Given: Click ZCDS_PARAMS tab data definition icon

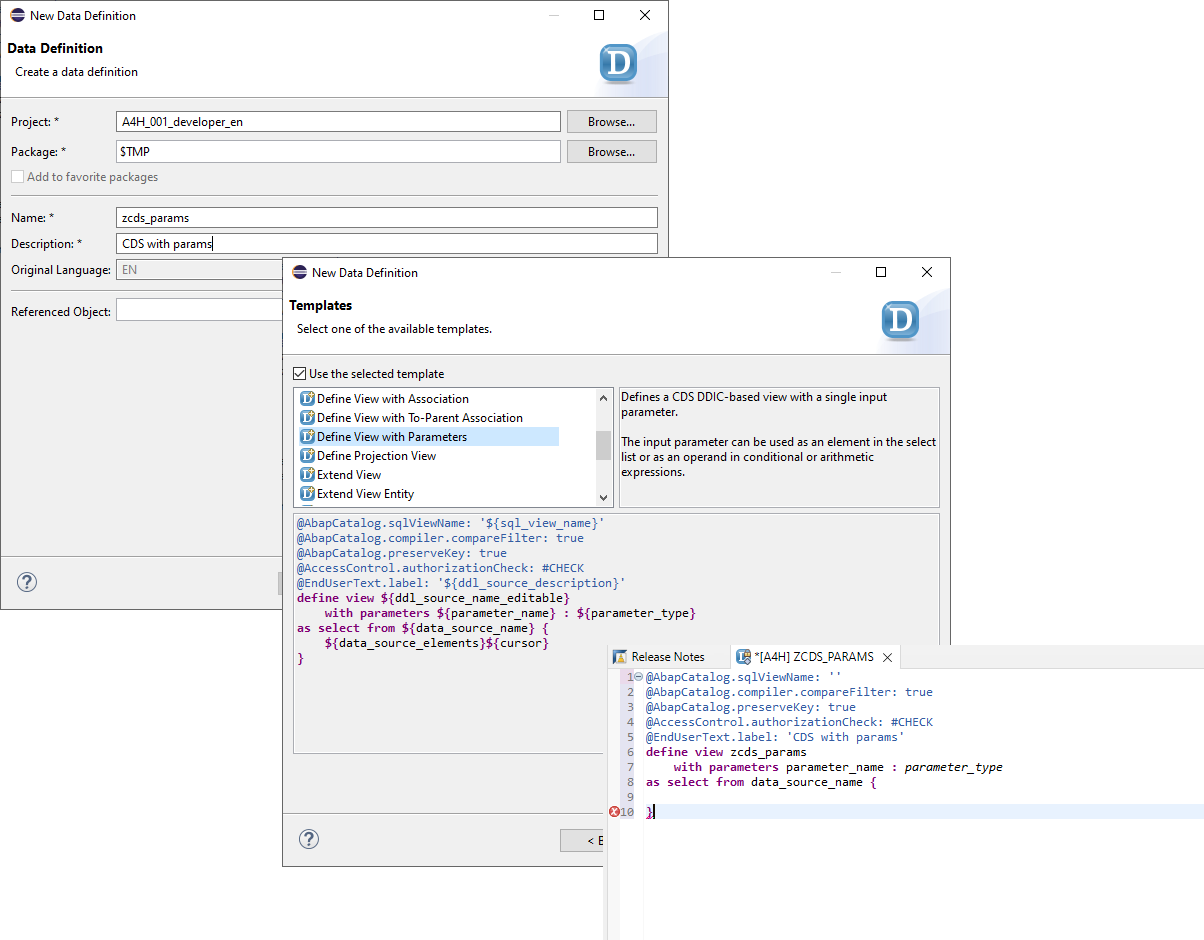Looking at the screenshot, I should coord(743,657).
